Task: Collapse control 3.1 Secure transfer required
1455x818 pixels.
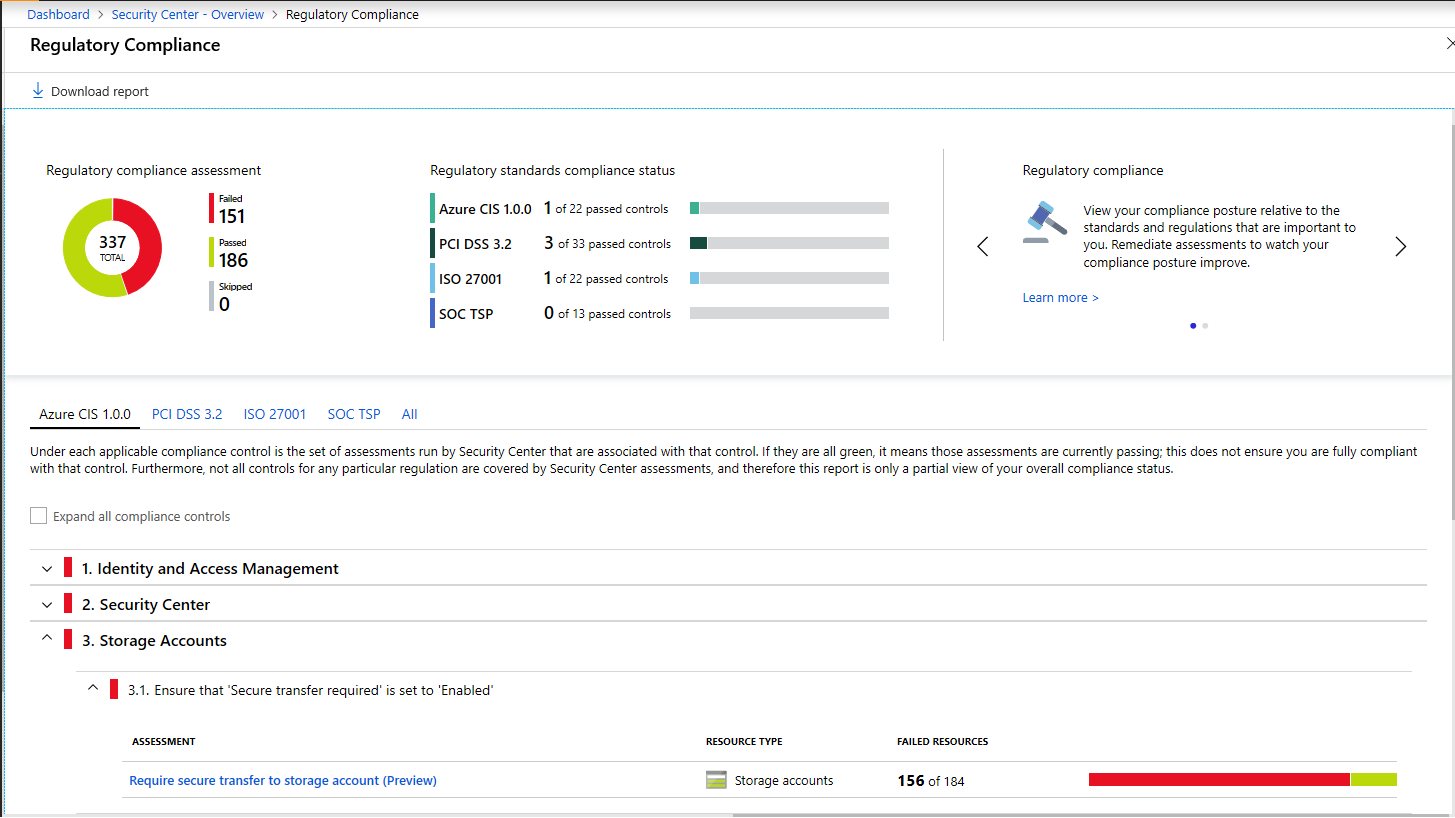Action: 93,689
